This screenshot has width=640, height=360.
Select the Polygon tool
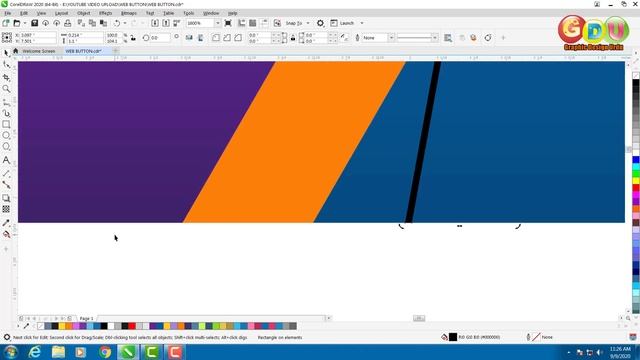6,147
